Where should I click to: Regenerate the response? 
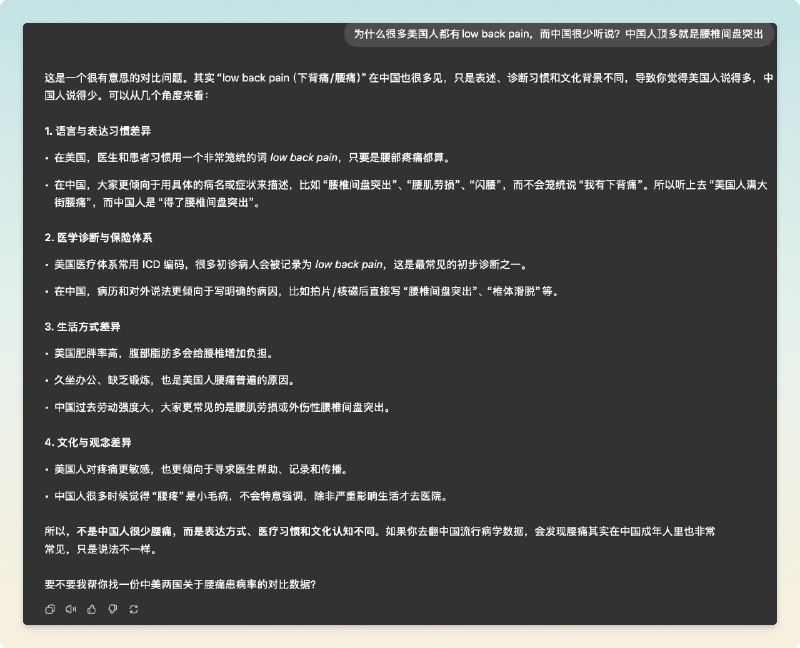(133, 608)
